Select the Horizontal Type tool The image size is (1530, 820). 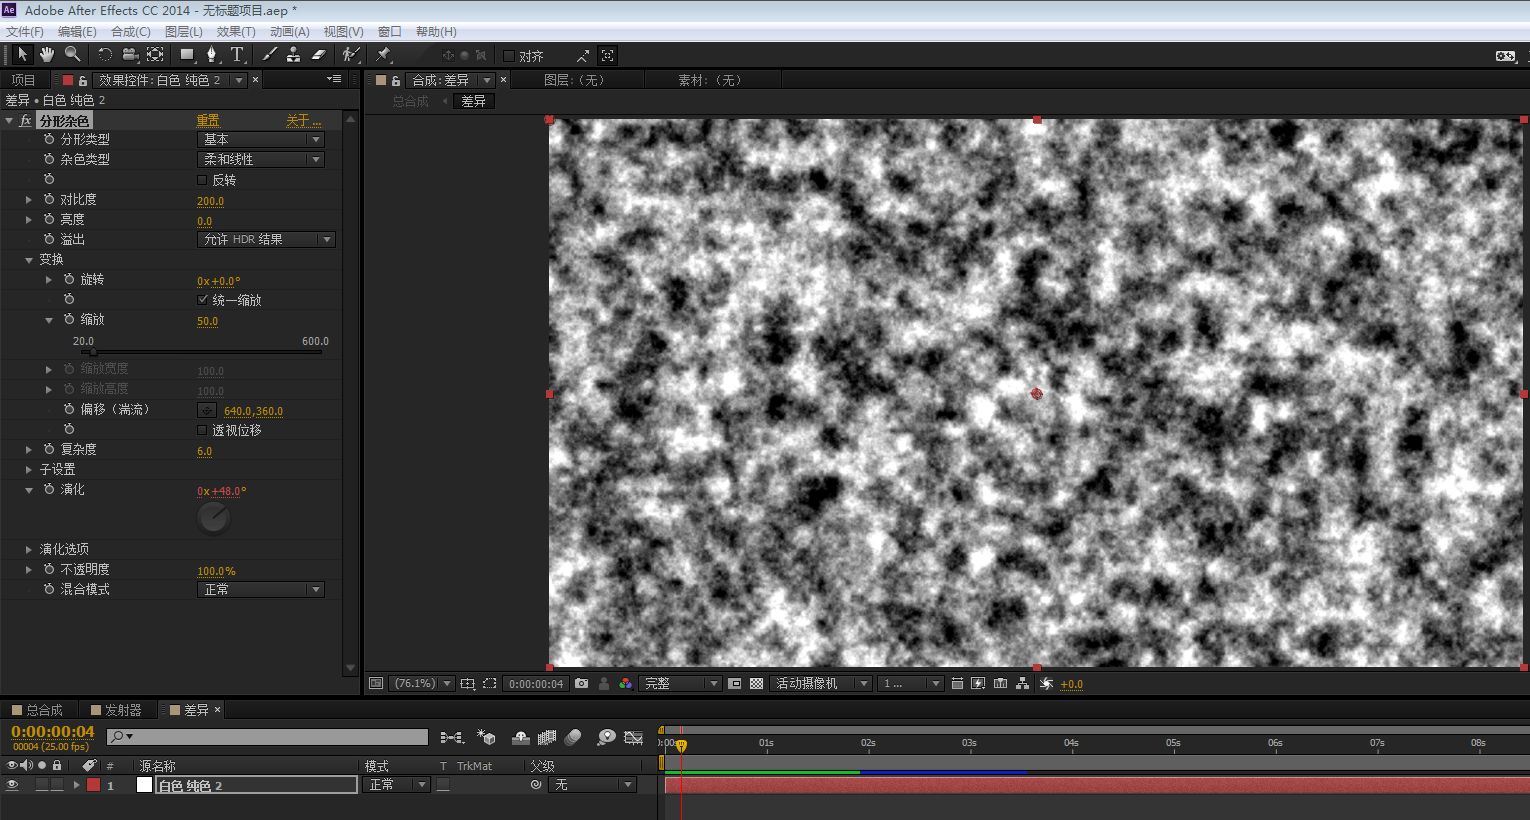tap(237, 55)
